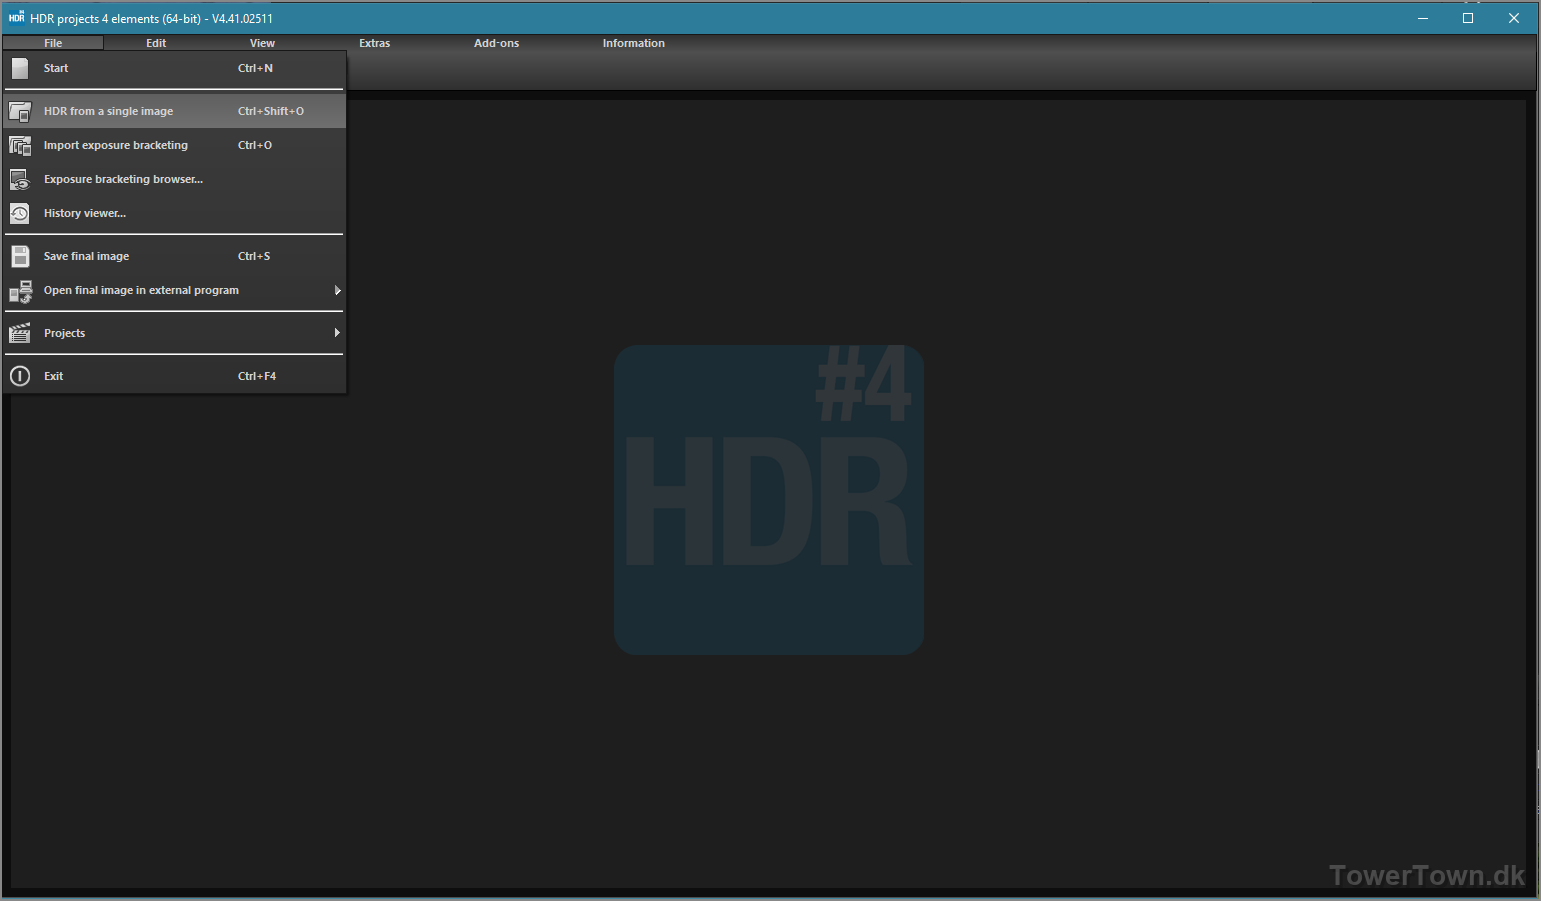
Task: Click the HDR from a single image icon
Action: pos(20,112)
